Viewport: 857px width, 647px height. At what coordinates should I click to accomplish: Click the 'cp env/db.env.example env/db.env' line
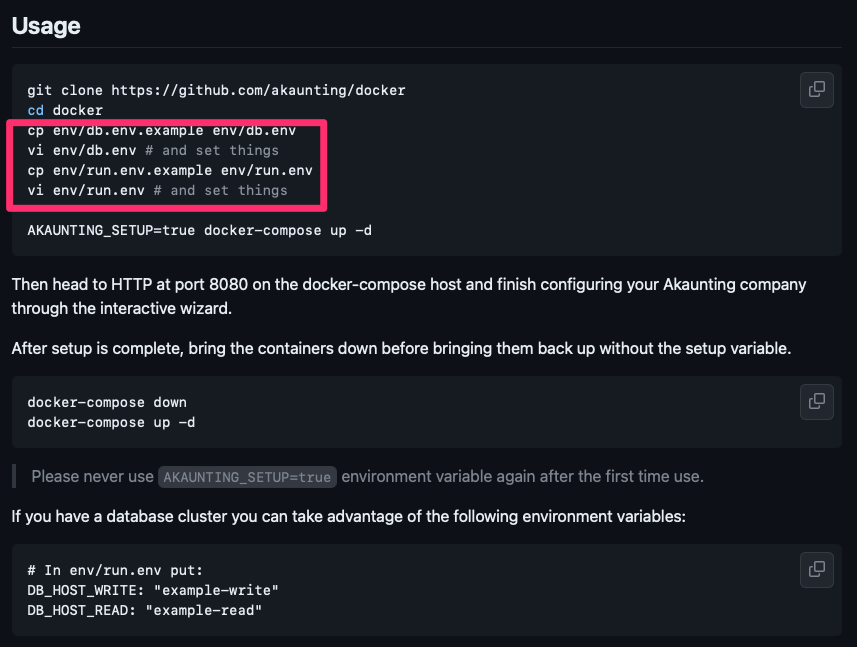point(162,131)
